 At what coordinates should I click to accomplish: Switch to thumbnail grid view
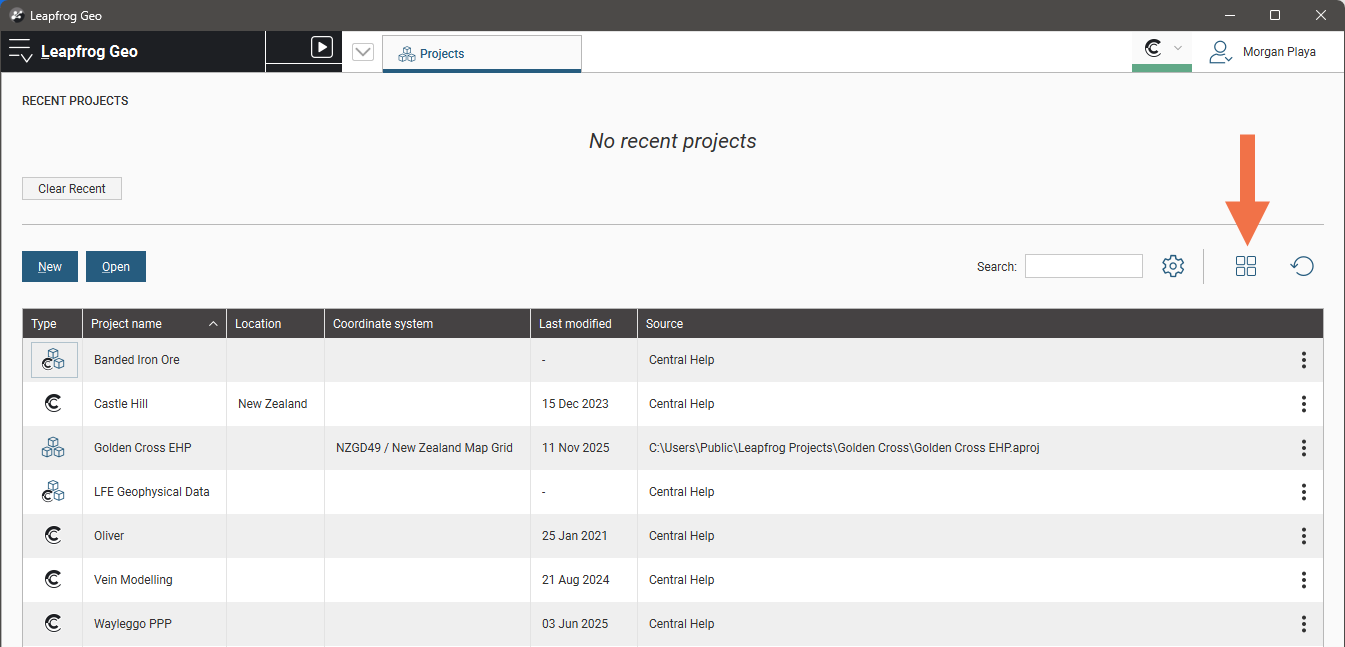pos(1246,266)
